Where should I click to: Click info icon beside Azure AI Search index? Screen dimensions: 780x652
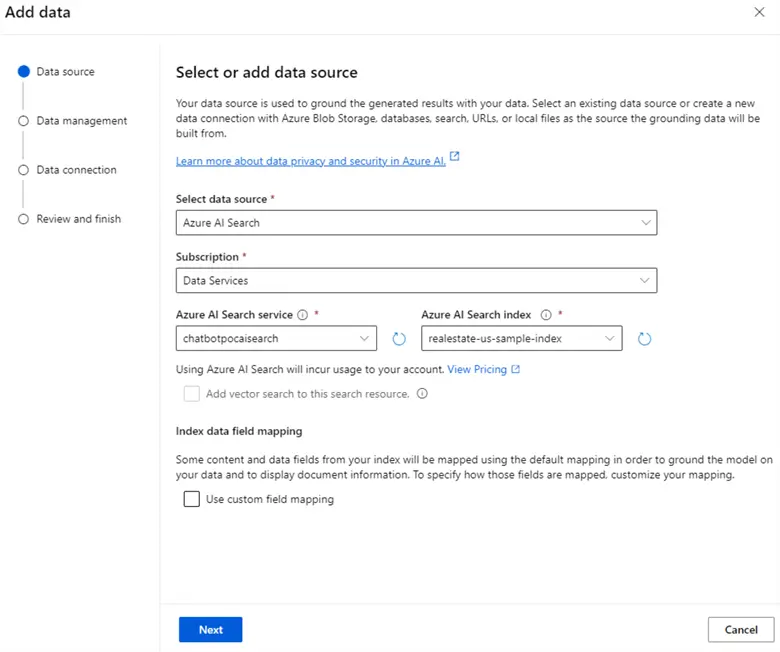point(546,314)
